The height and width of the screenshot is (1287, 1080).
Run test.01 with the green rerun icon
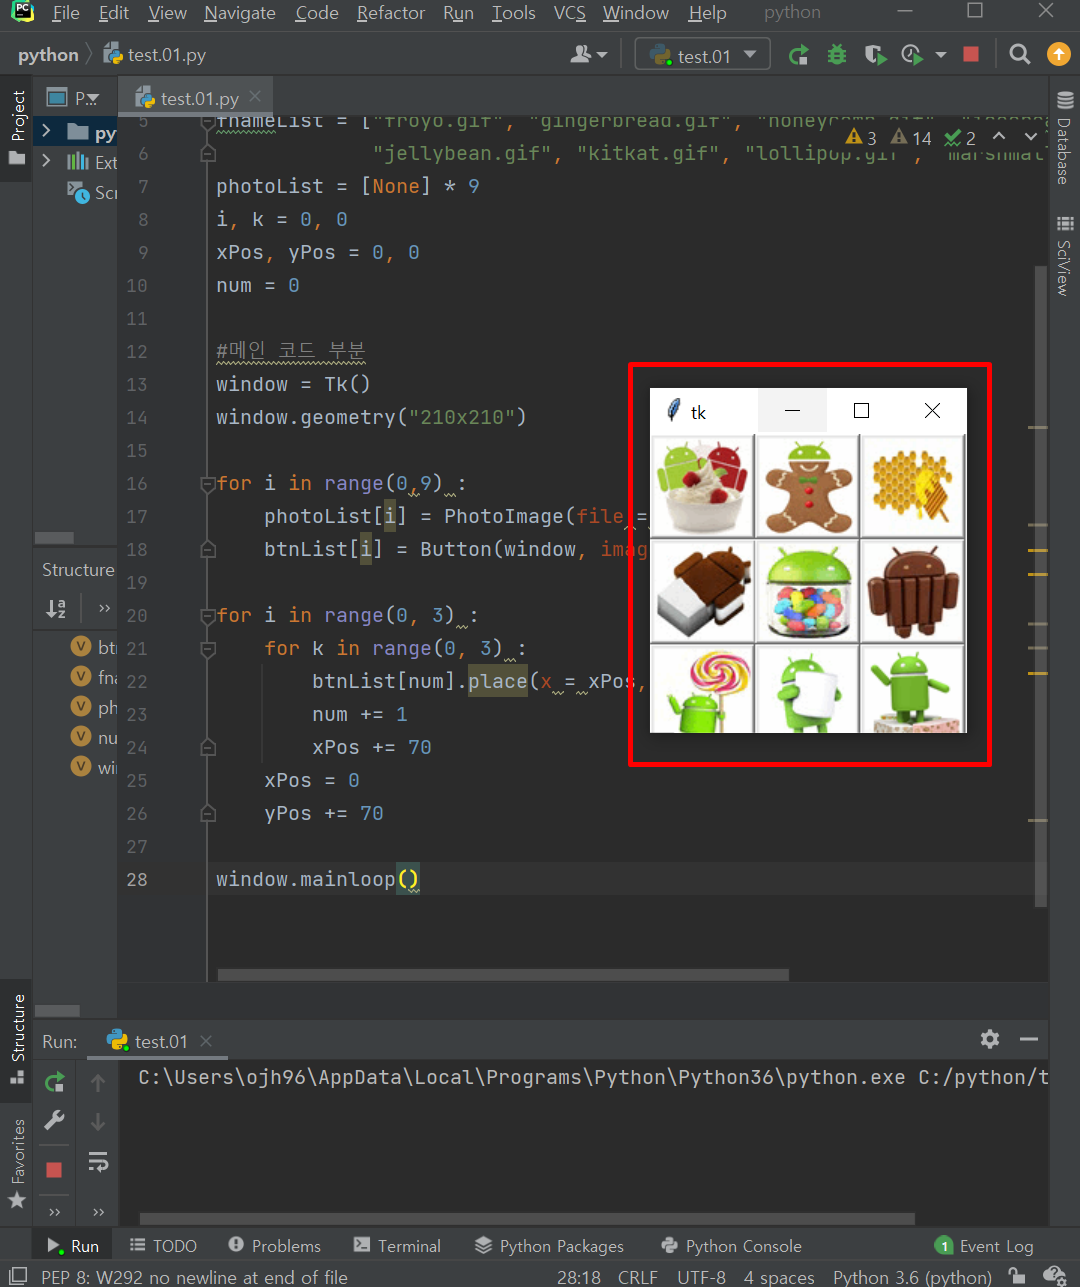click(x=798, y=55)
